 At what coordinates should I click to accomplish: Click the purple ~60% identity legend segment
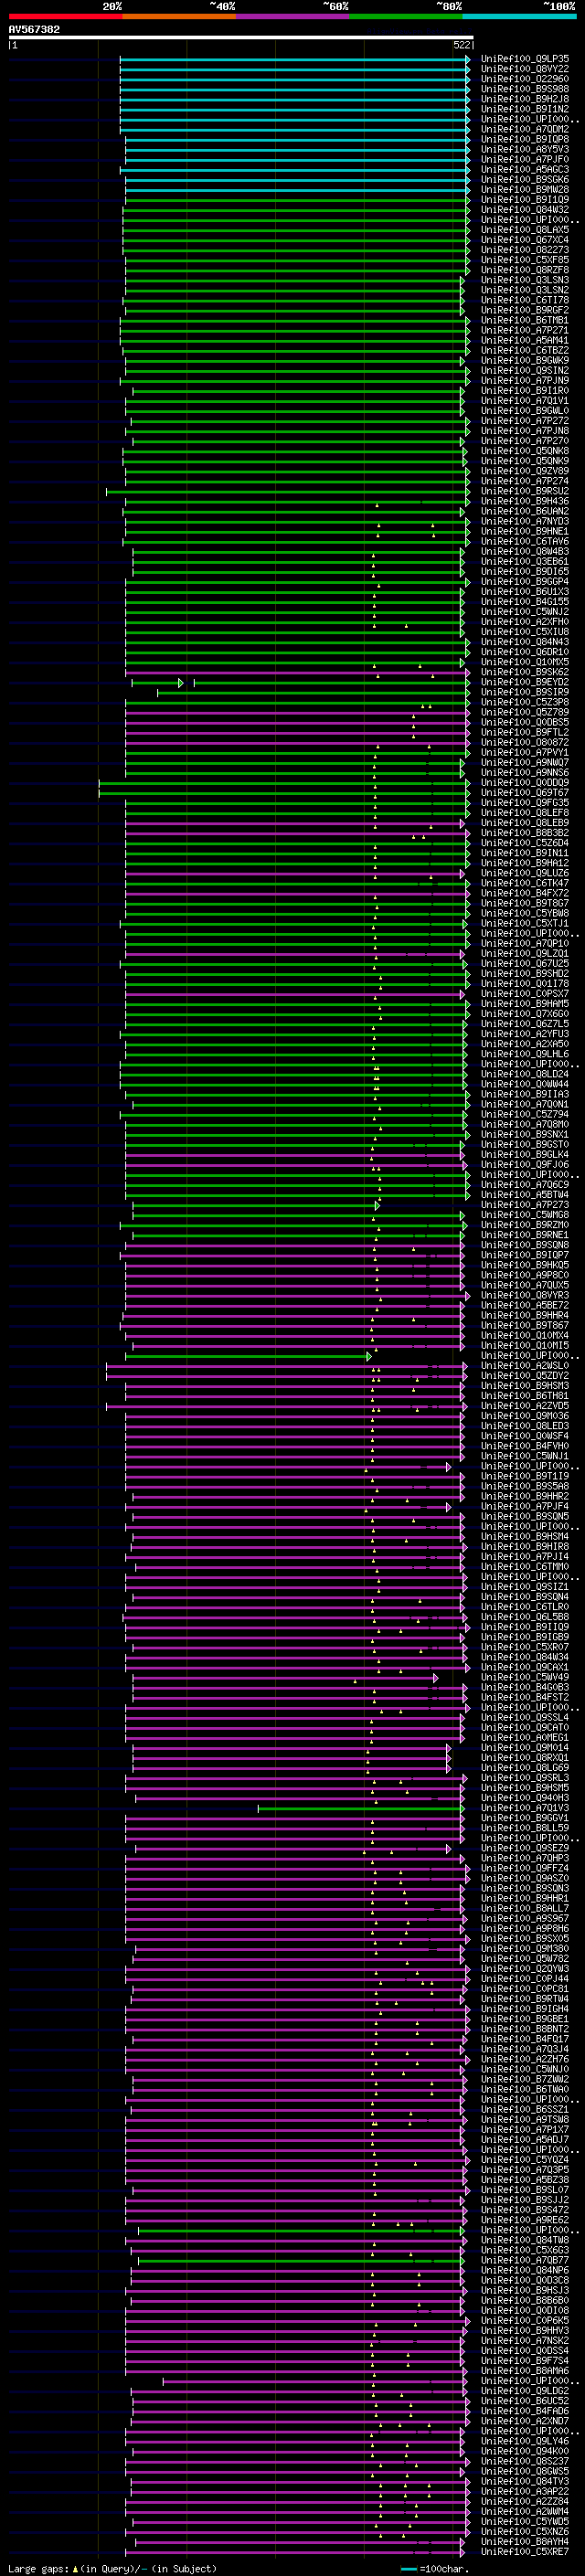pyautogui.click(x=293, y=17)
